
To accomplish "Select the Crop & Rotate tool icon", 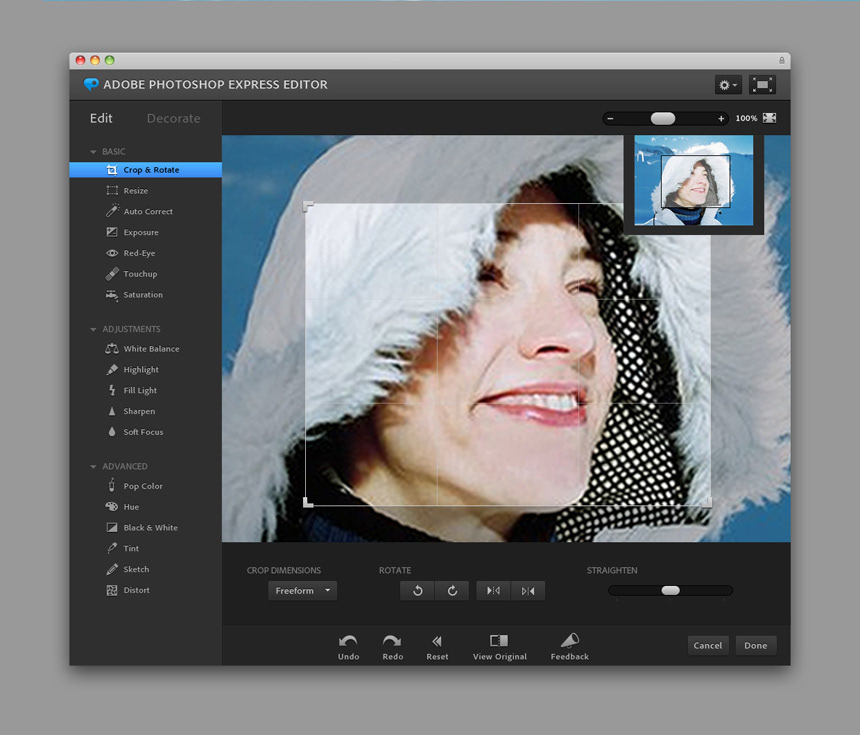I will pos(112,170).
